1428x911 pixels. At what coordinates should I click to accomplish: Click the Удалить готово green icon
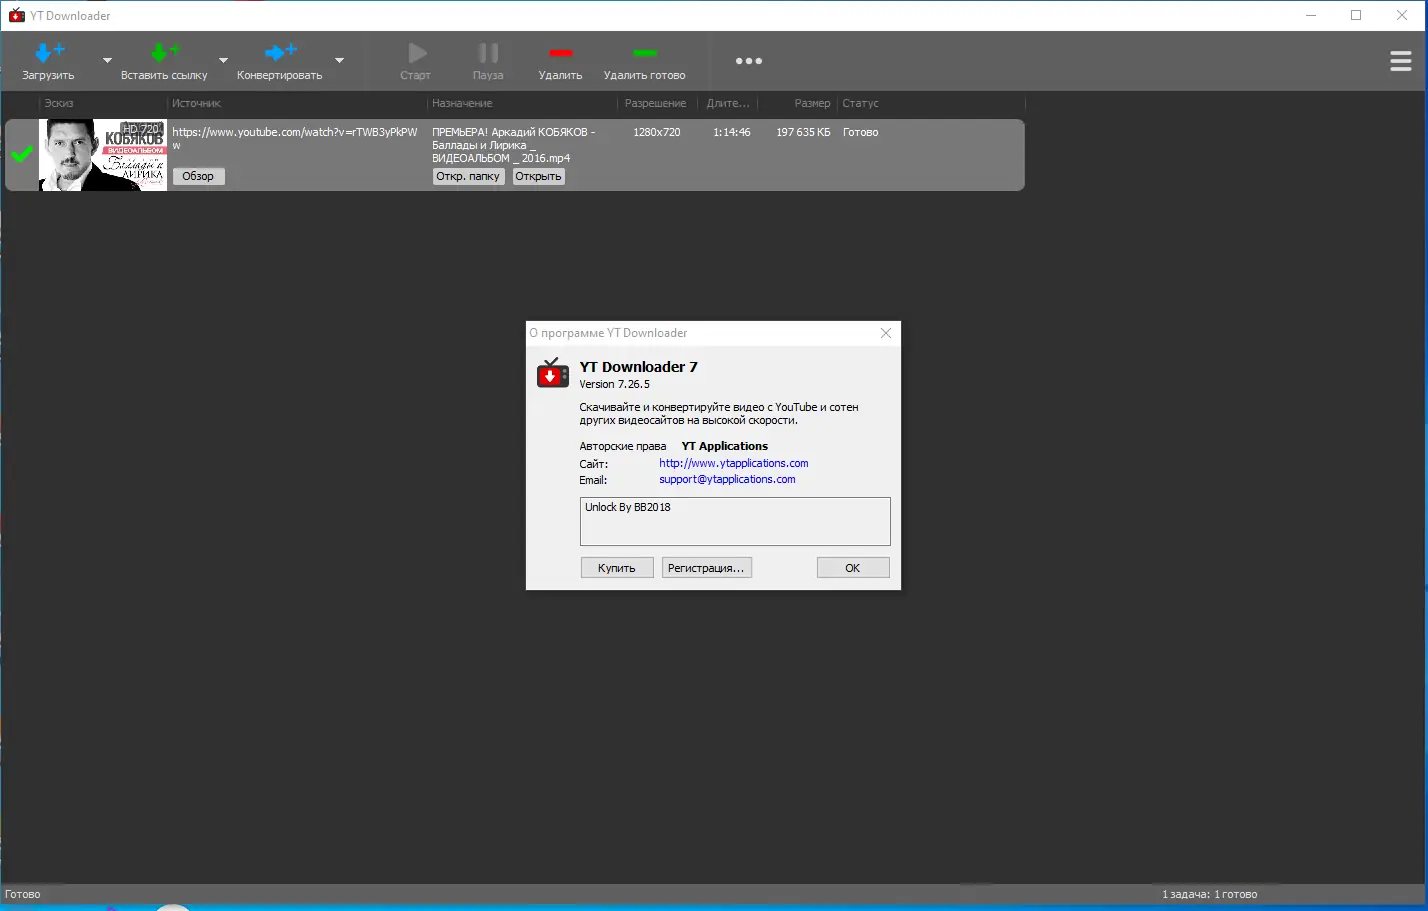coord(645,52)
